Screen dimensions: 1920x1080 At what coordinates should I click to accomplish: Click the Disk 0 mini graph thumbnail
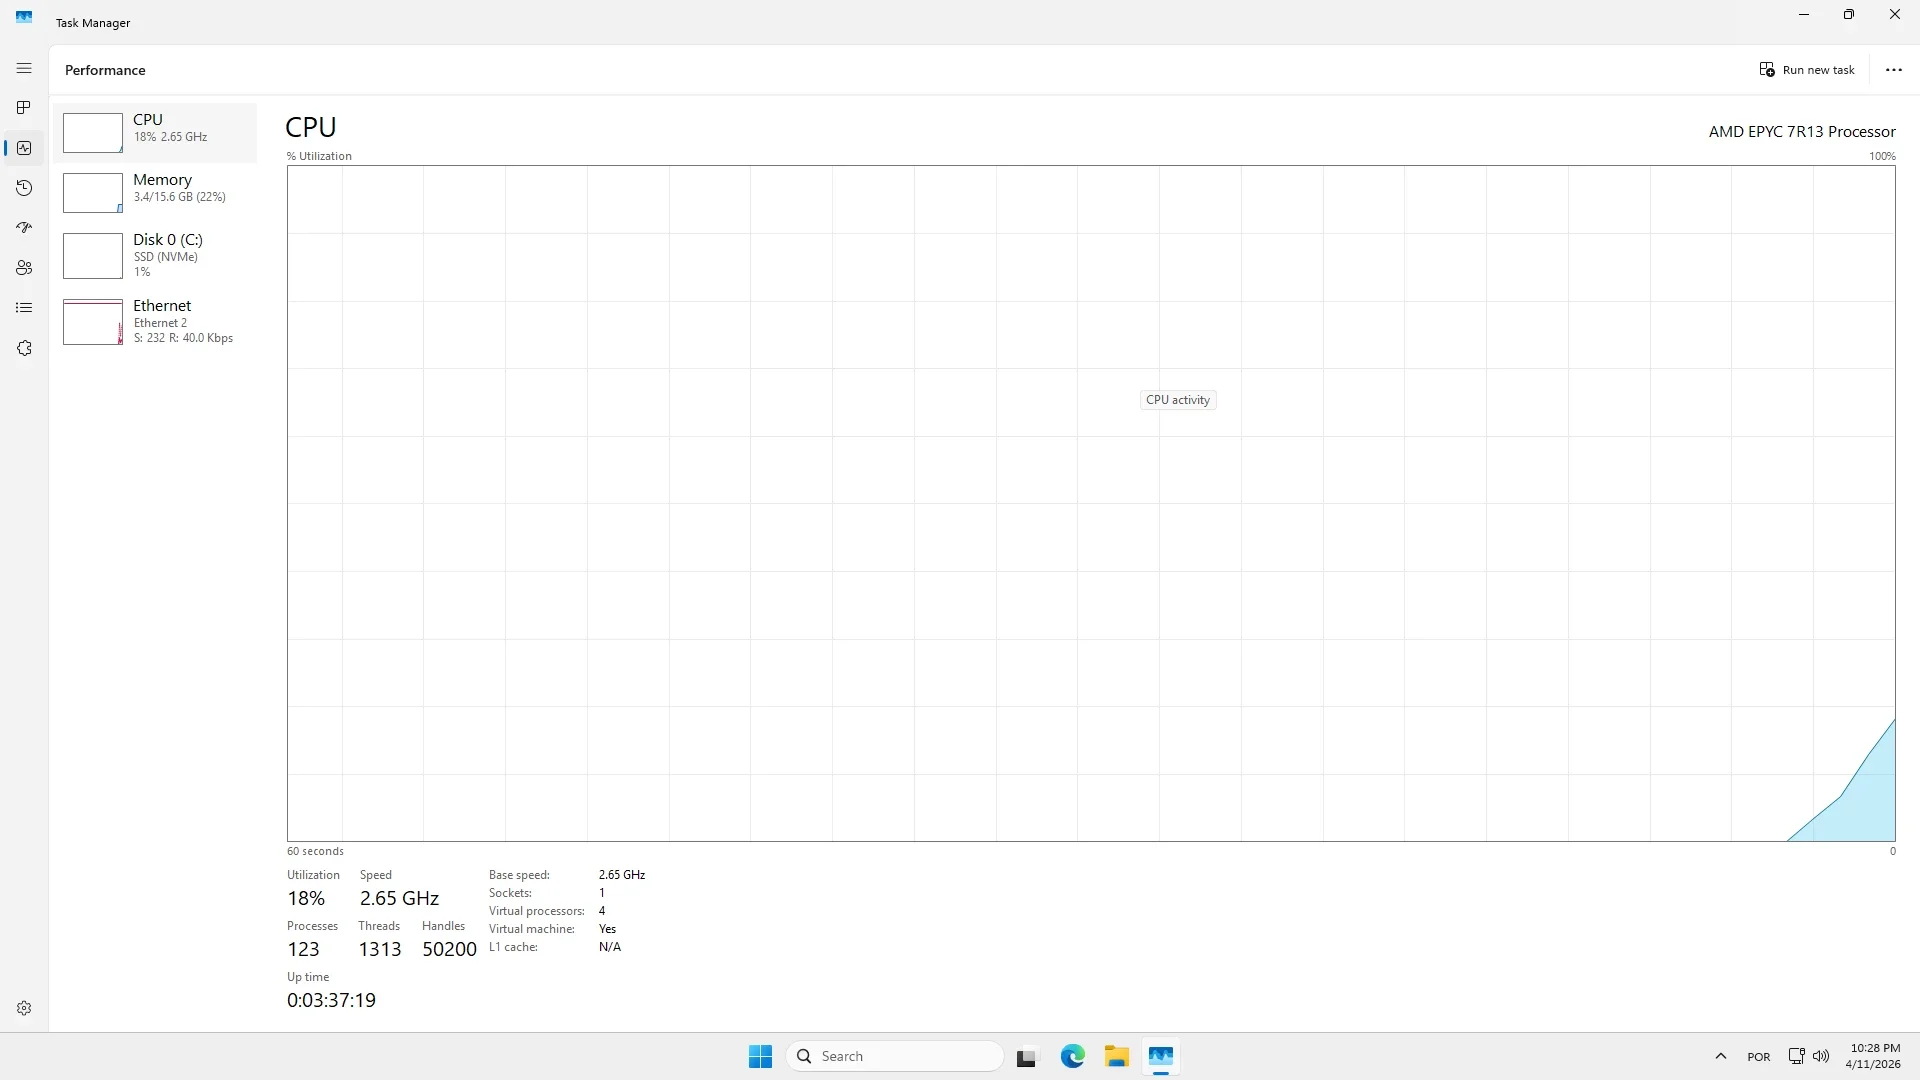(93, 256)
